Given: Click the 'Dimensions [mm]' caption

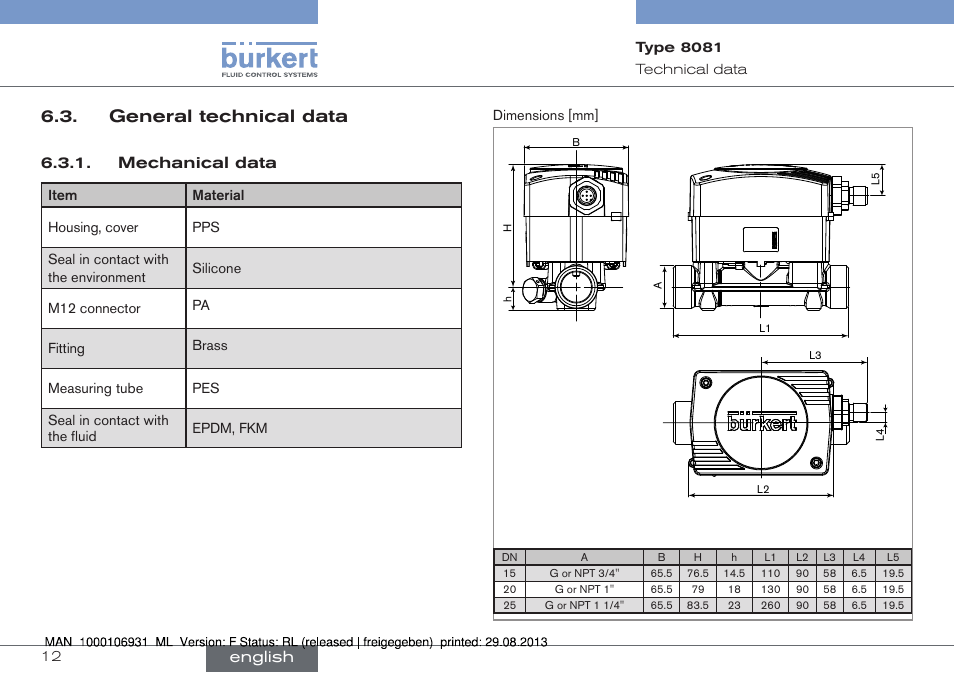Looking at the screenshot, I should (x=545, y=116).
